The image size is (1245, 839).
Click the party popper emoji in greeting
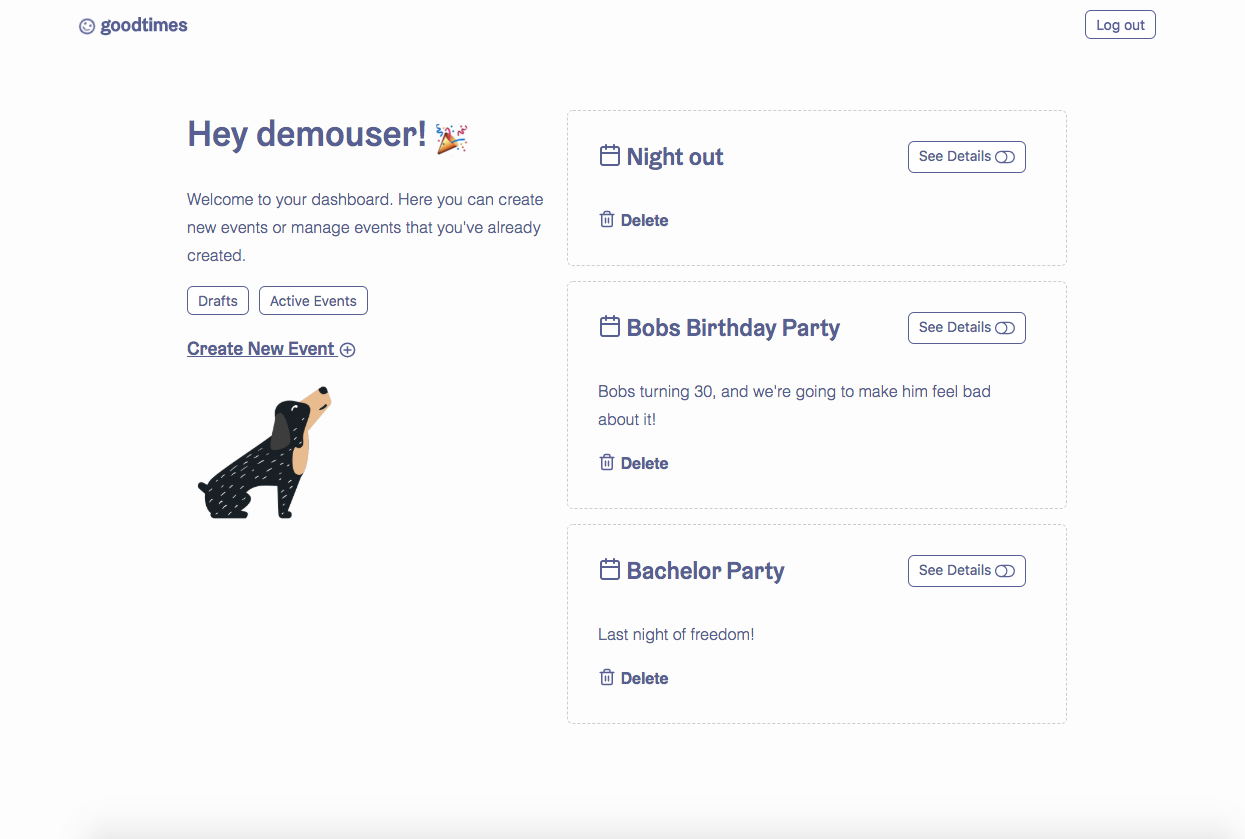pos(452,138)
